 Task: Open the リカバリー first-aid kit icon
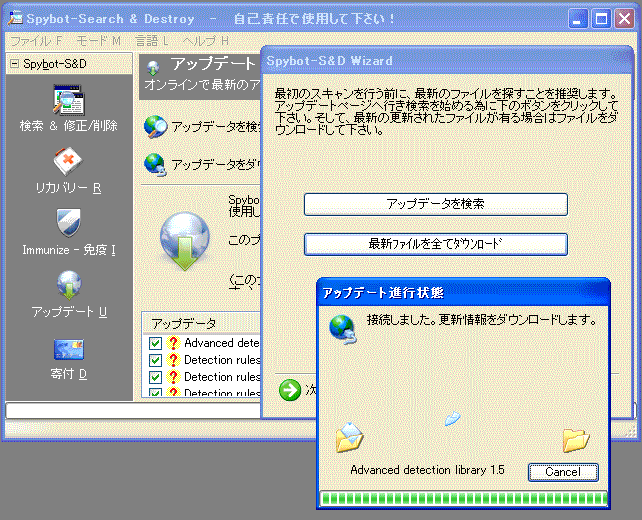pos(68,162)
